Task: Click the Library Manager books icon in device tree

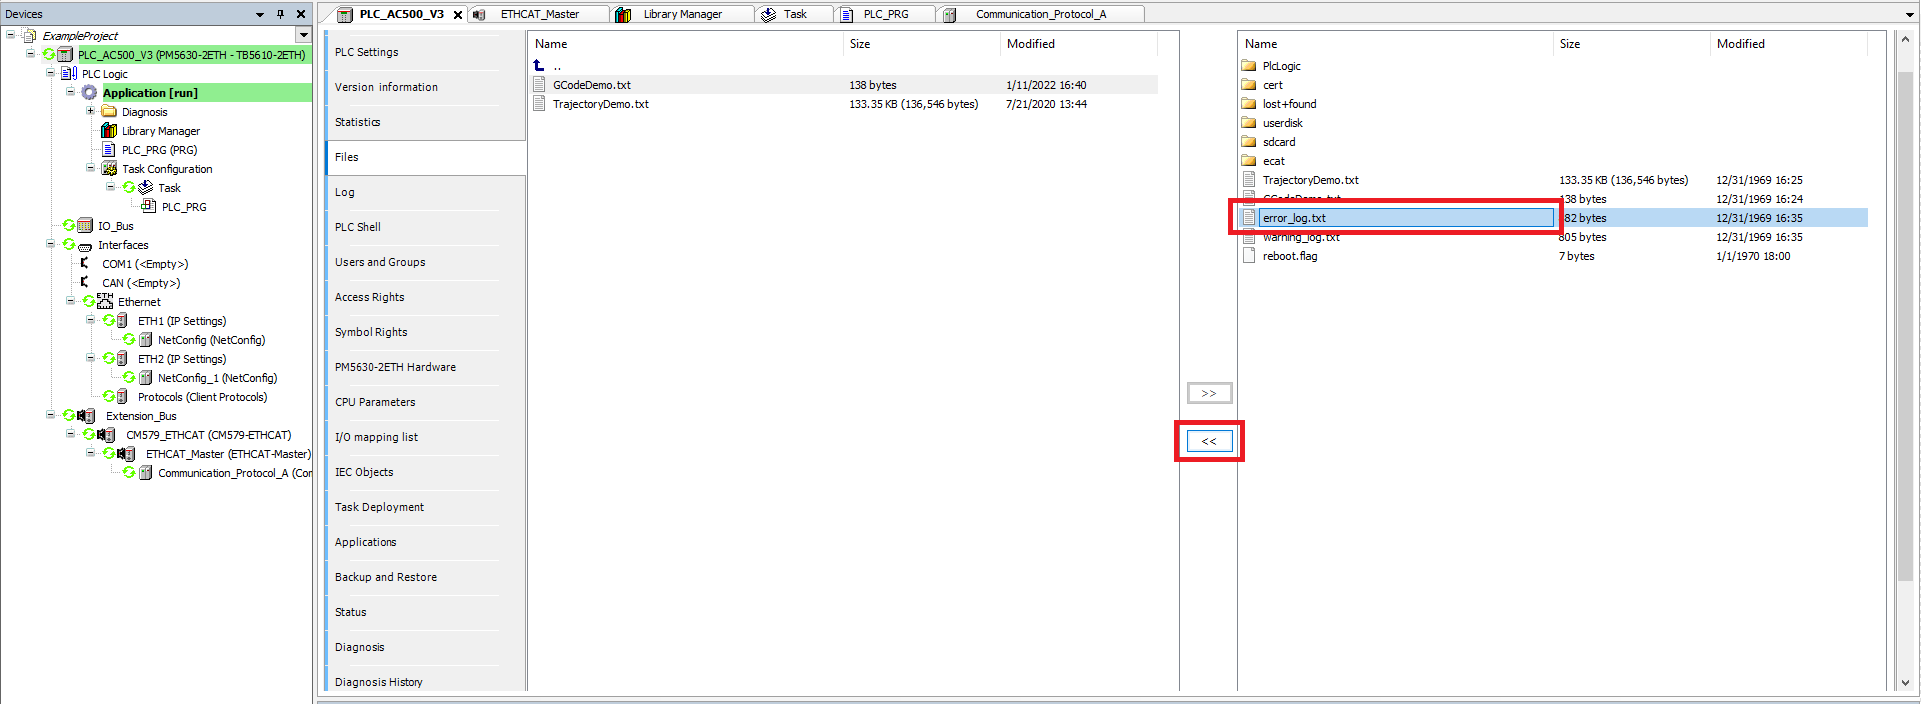Action: click(109, 131)
